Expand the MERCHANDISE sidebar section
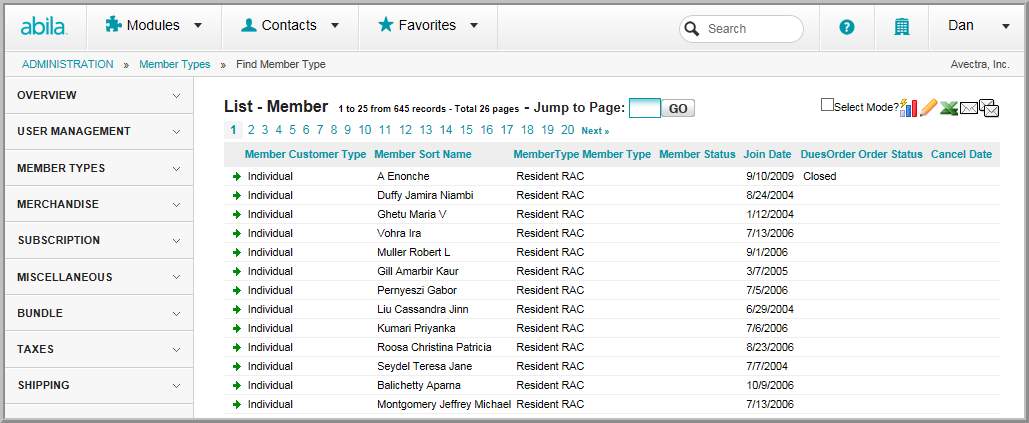 click(98, 204)
